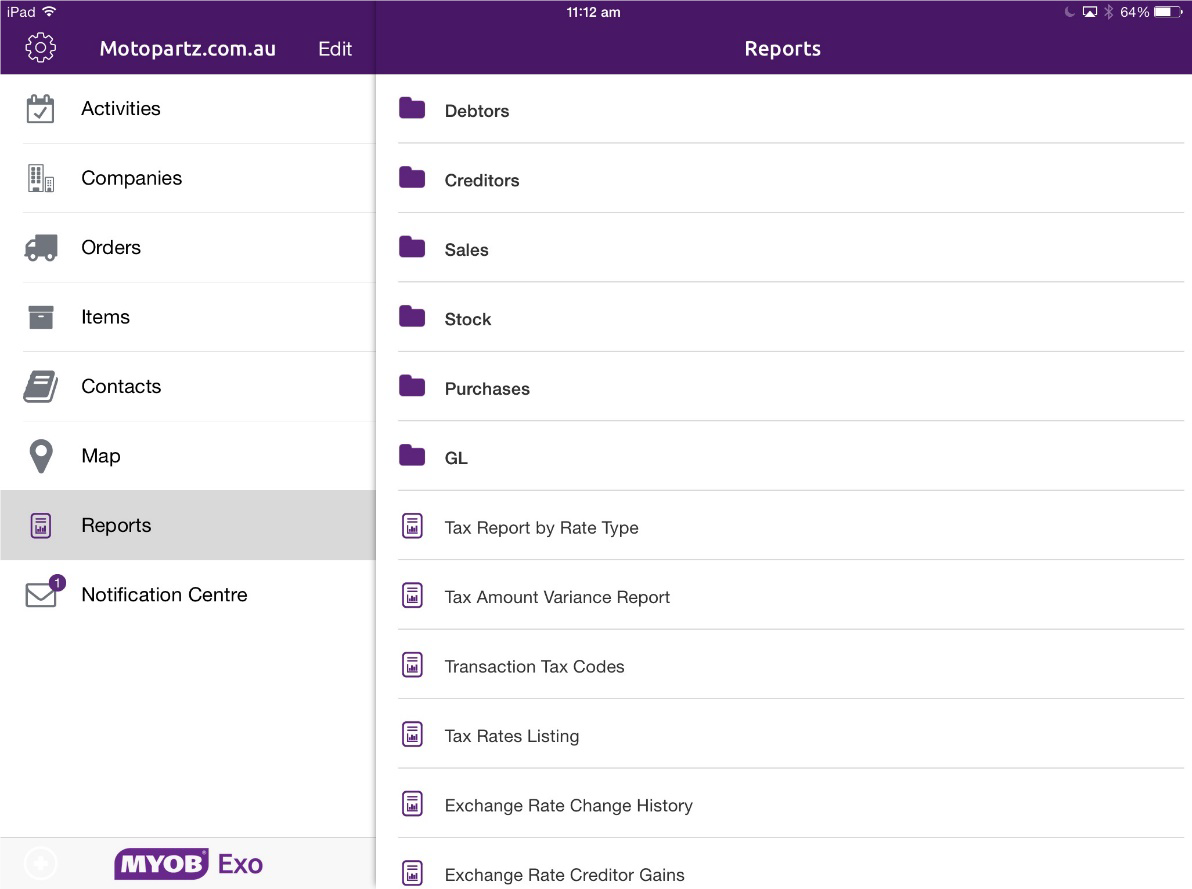
Task: Open the settings gear icon
Action: (40, 48)
